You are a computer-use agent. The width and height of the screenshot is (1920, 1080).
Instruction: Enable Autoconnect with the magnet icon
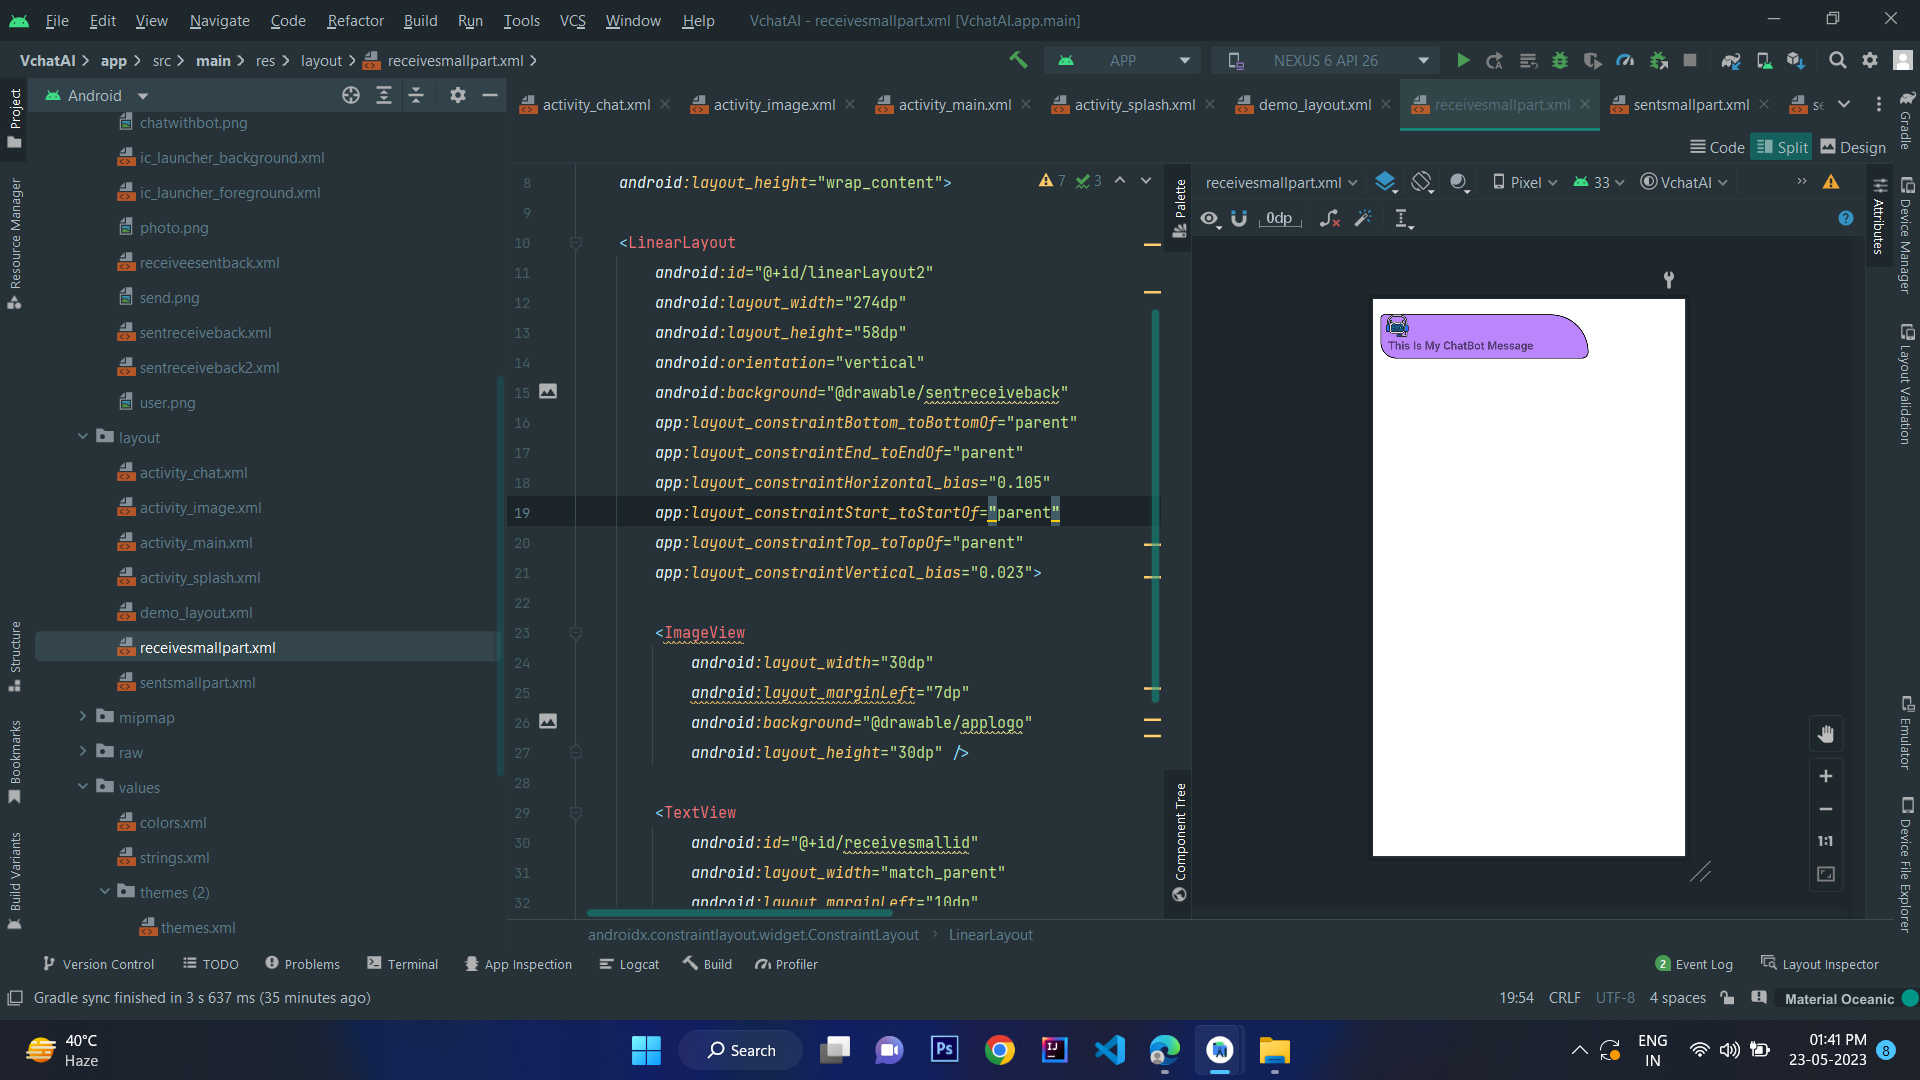pos(1239,218)
